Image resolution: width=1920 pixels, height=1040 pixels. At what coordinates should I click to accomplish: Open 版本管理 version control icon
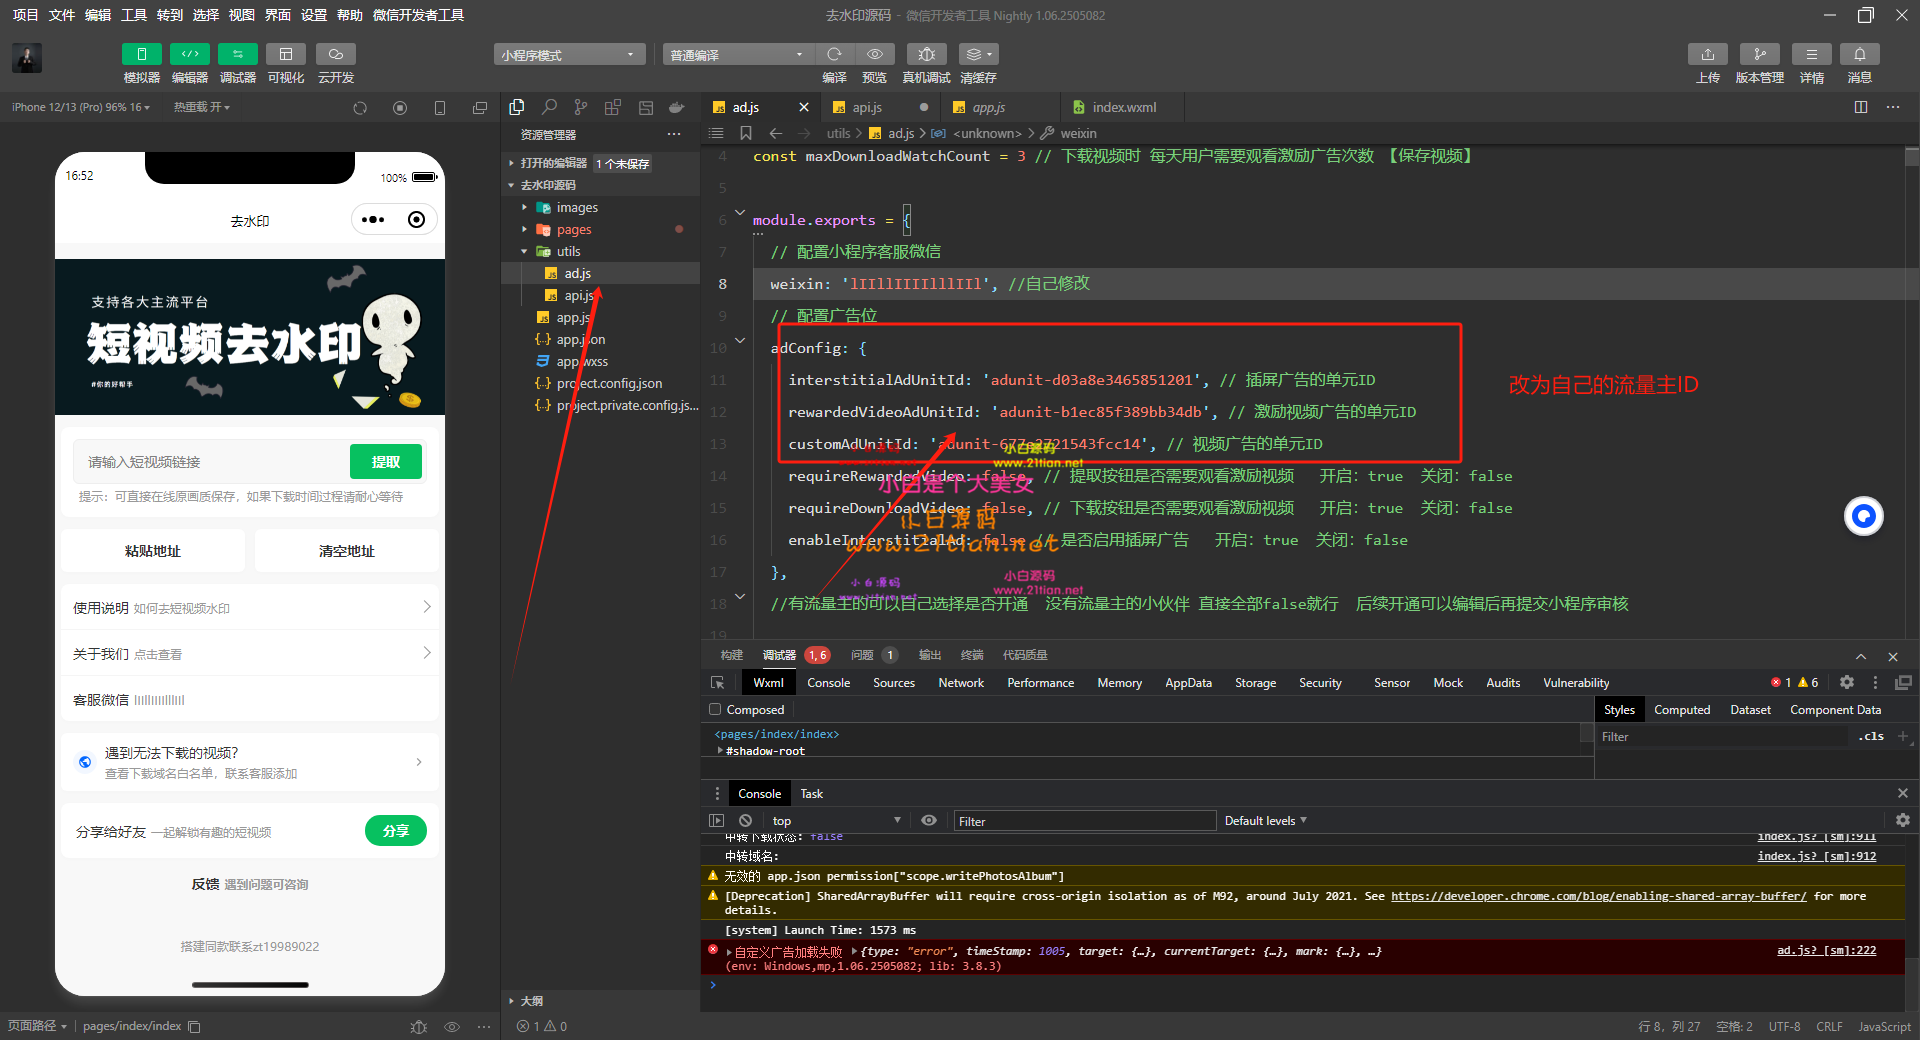(1759, 54)
